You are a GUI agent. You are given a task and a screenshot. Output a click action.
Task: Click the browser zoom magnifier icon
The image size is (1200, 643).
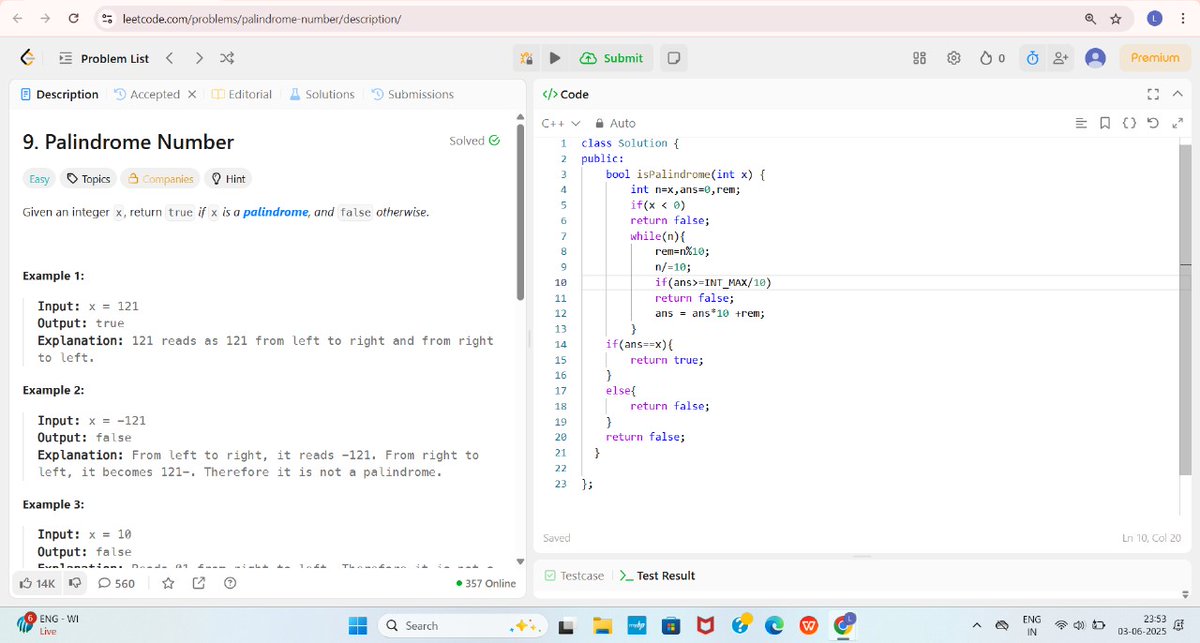click(x=1090, y=19)
